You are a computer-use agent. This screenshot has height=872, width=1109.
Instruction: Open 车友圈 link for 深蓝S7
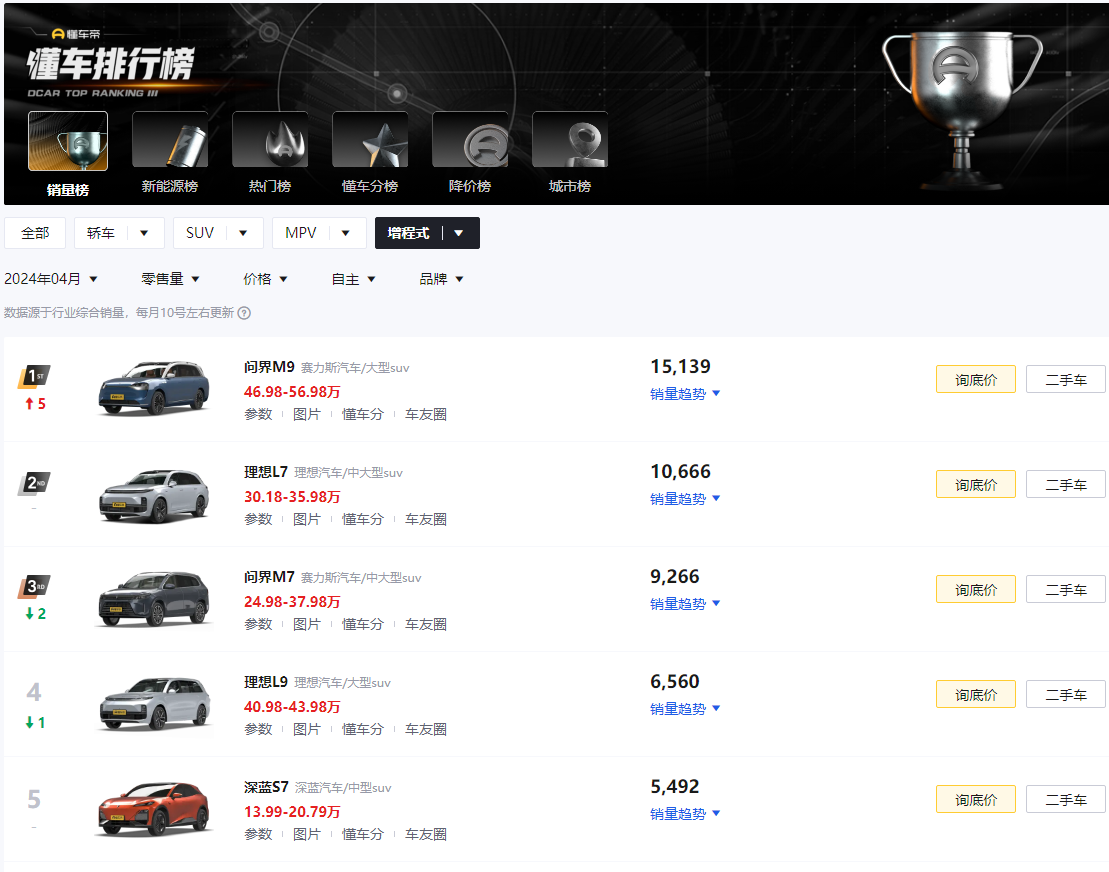[426, 834]
